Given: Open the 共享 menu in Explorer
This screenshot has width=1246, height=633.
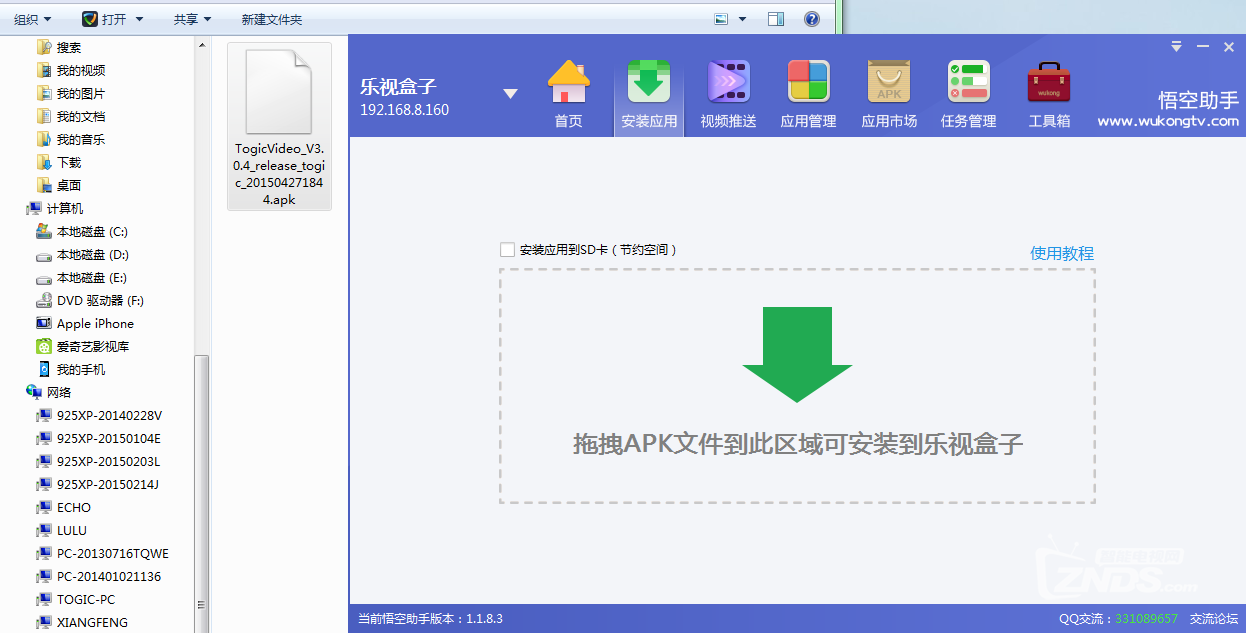Looking at the screenshot, I should (192, 19).
